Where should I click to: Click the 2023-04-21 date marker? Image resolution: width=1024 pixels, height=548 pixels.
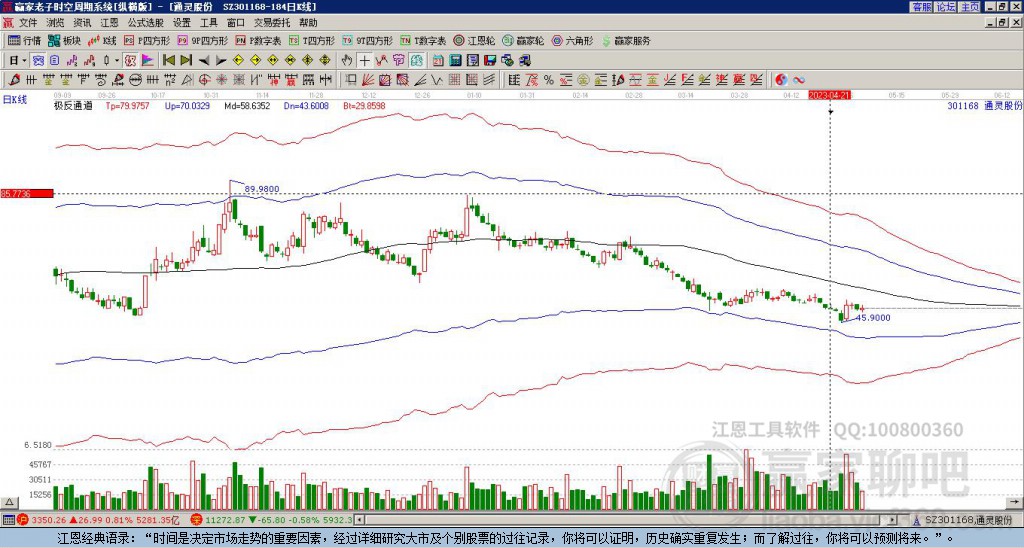click(x=829, y=95)
